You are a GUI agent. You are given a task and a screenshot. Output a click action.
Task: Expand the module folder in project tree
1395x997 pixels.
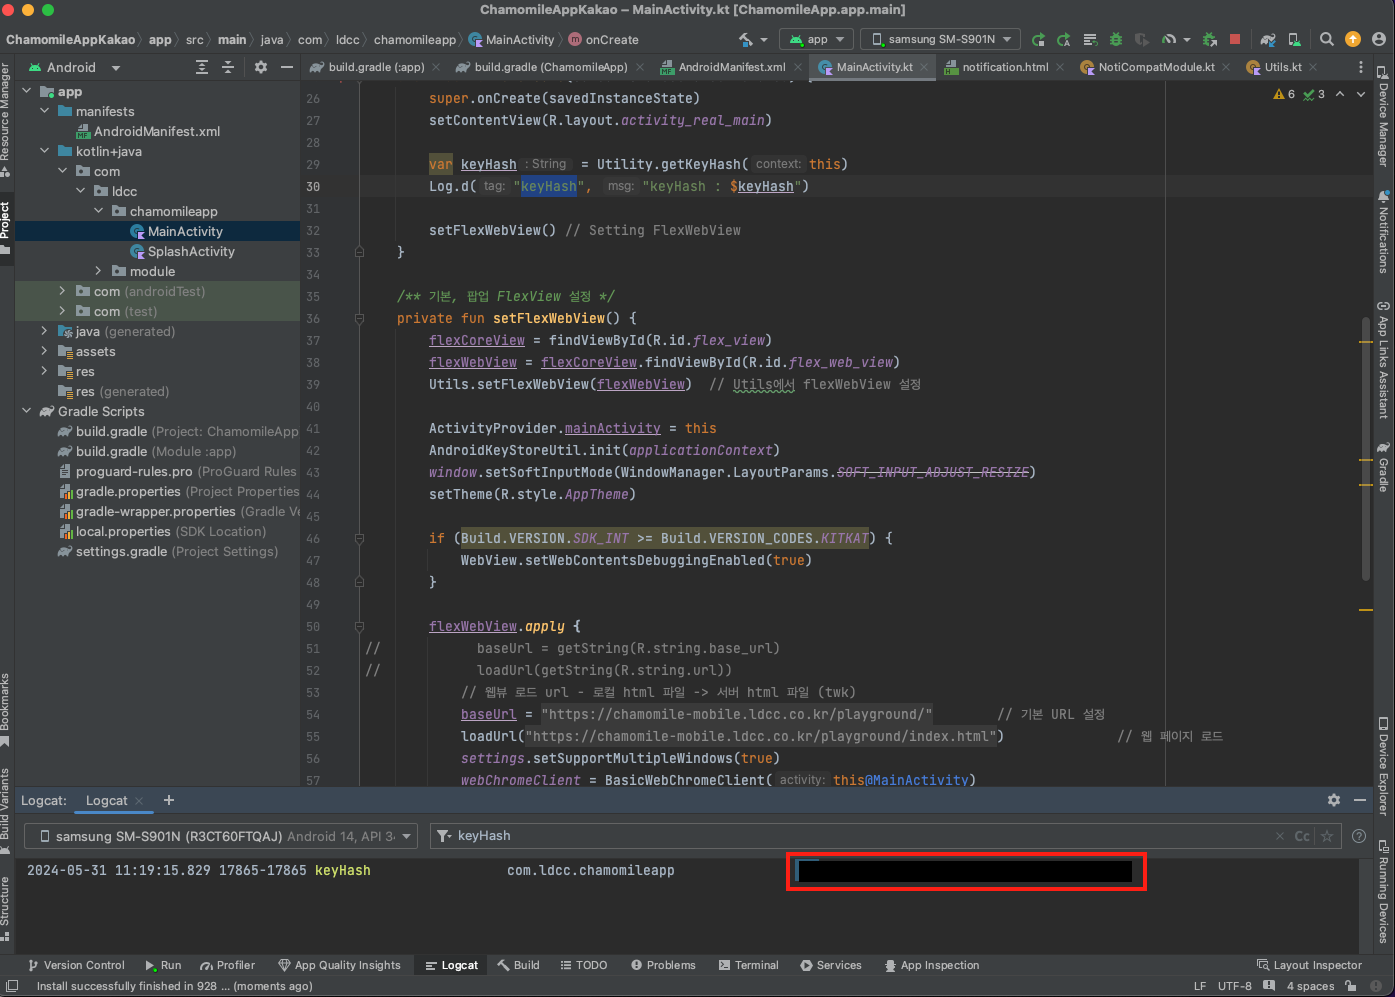(x=98, y=271)
